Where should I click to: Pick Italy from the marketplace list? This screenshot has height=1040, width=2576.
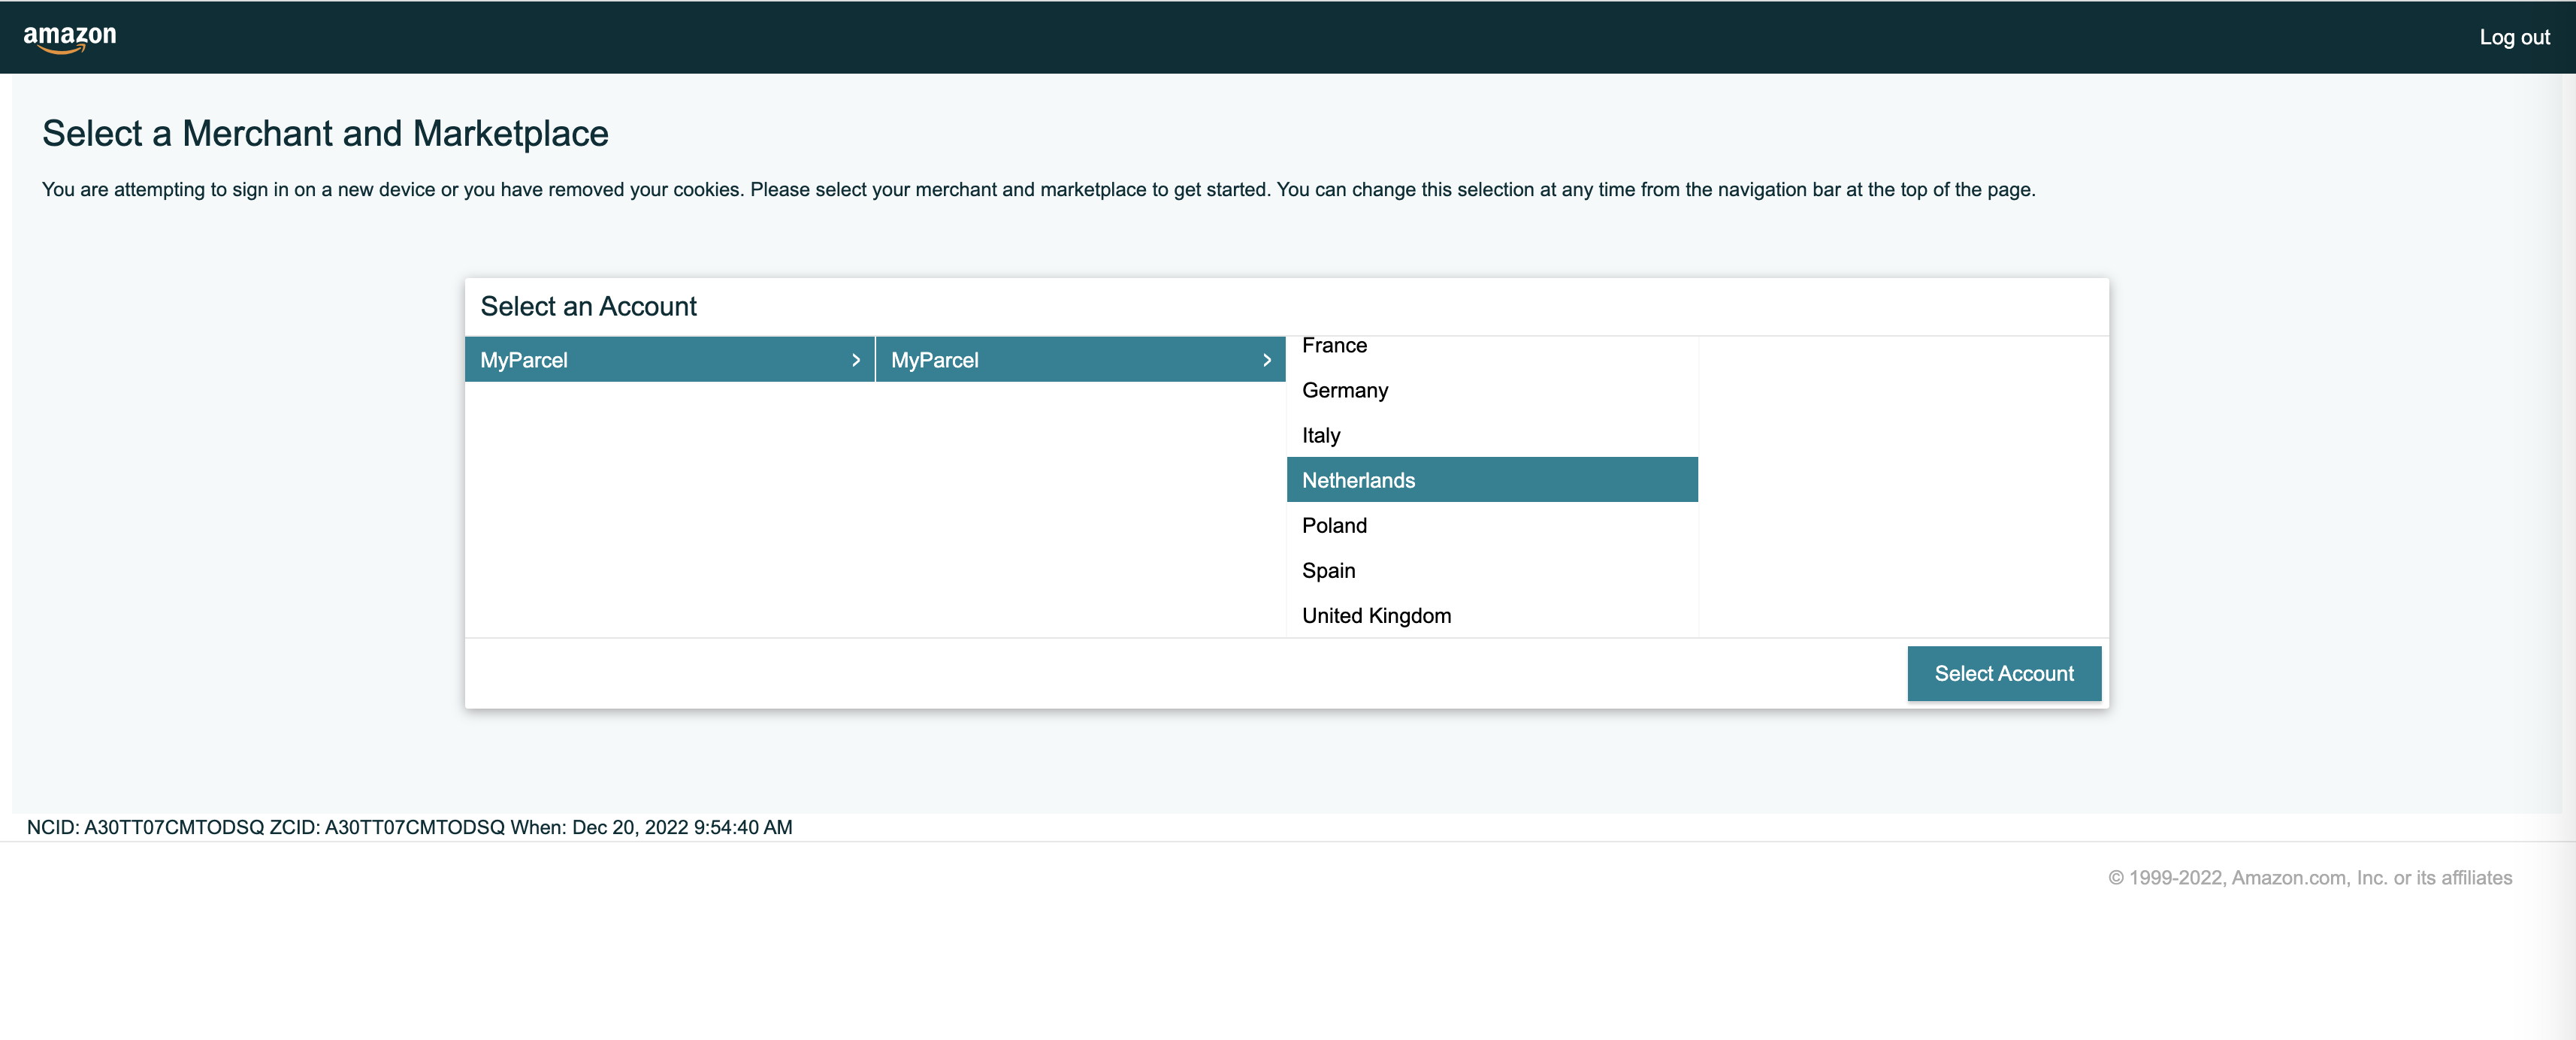point(1320,435)
